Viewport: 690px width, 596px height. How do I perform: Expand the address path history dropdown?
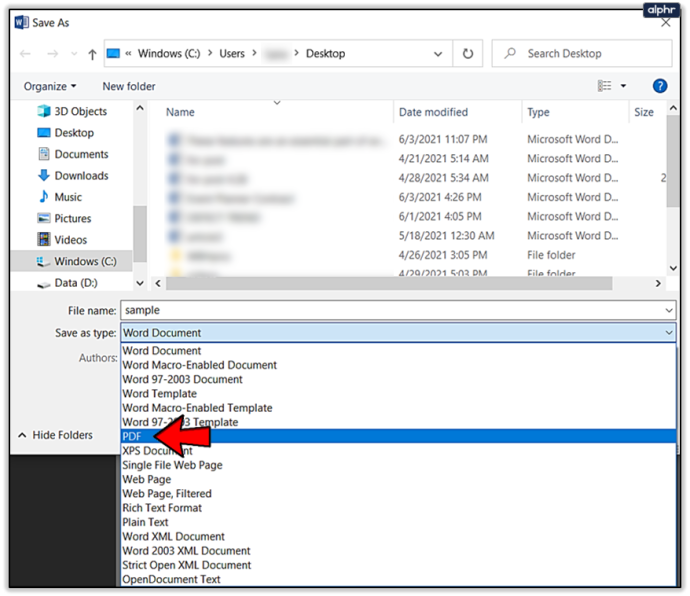(438, 54)
